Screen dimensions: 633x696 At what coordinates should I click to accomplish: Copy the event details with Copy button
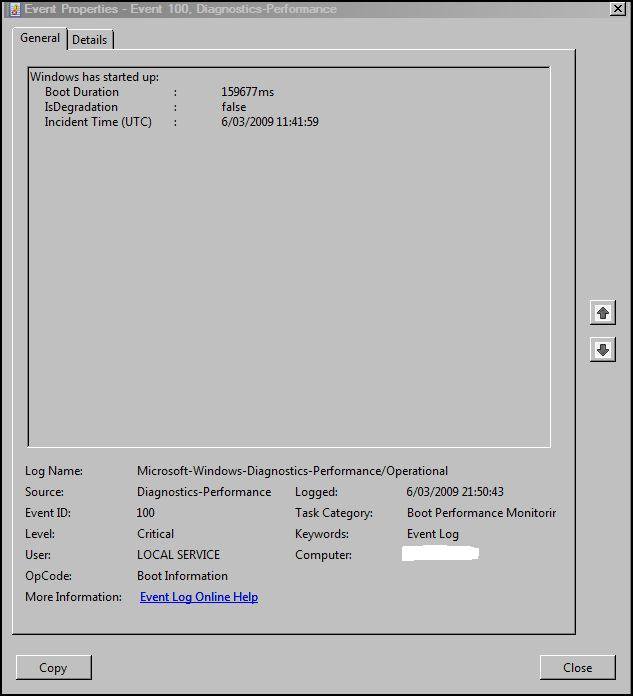coord(54,668)
